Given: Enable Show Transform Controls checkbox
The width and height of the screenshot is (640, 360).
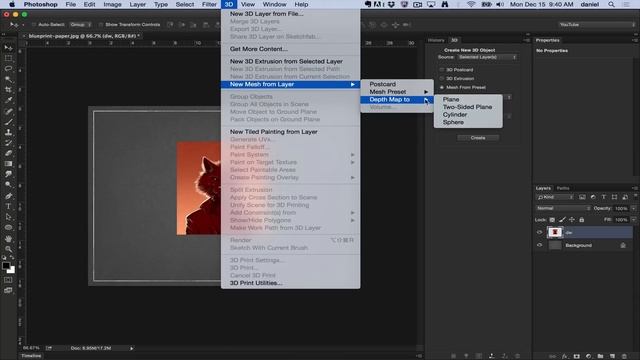Looking at the screenshot, I should click(101, 24).
